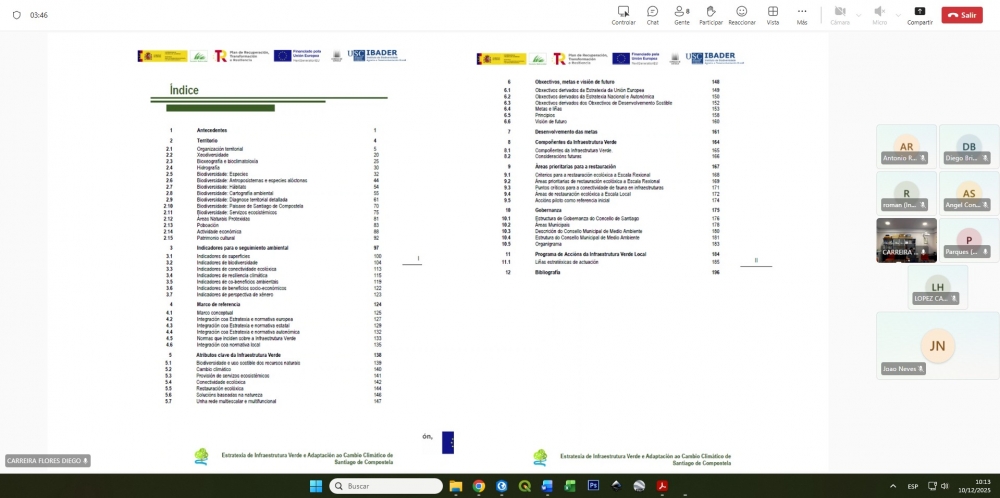
Task: Click the Windows taskbar Buscar search box
Action: click(x=386, y=486)
